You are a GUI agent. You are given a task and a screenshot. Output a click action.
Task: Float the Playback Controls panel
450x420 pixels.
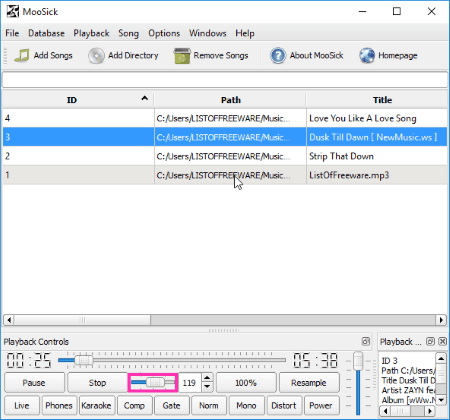366,342
